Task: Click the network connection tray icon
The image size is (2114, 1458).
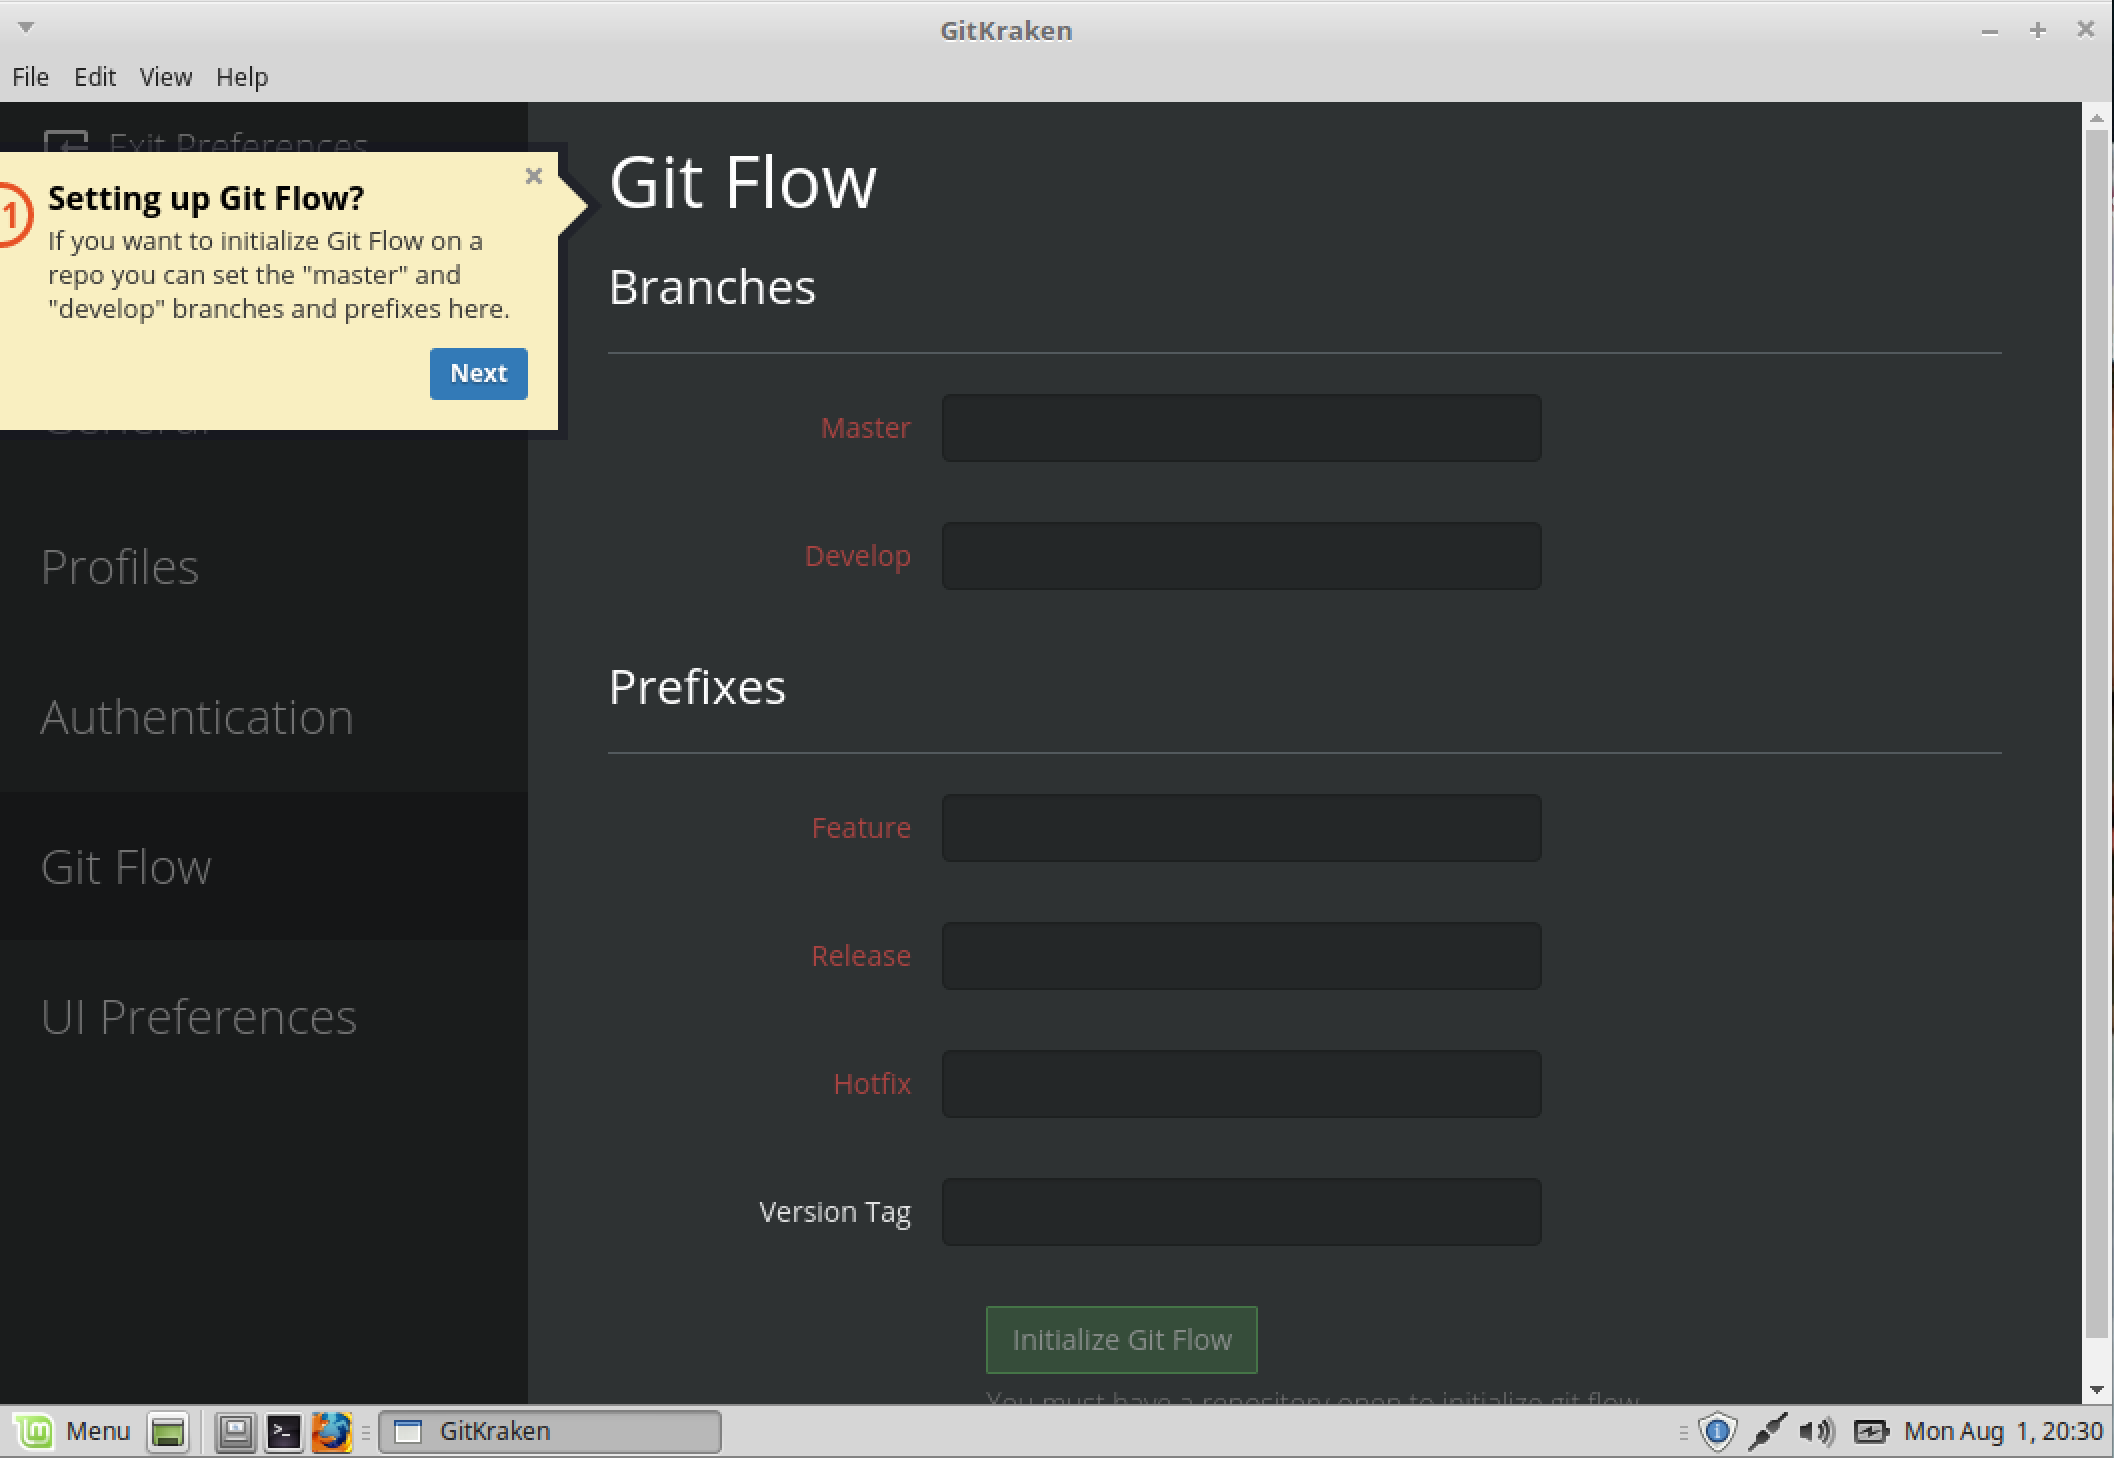Action: pyautogui.click(x=1767, y=1432)
